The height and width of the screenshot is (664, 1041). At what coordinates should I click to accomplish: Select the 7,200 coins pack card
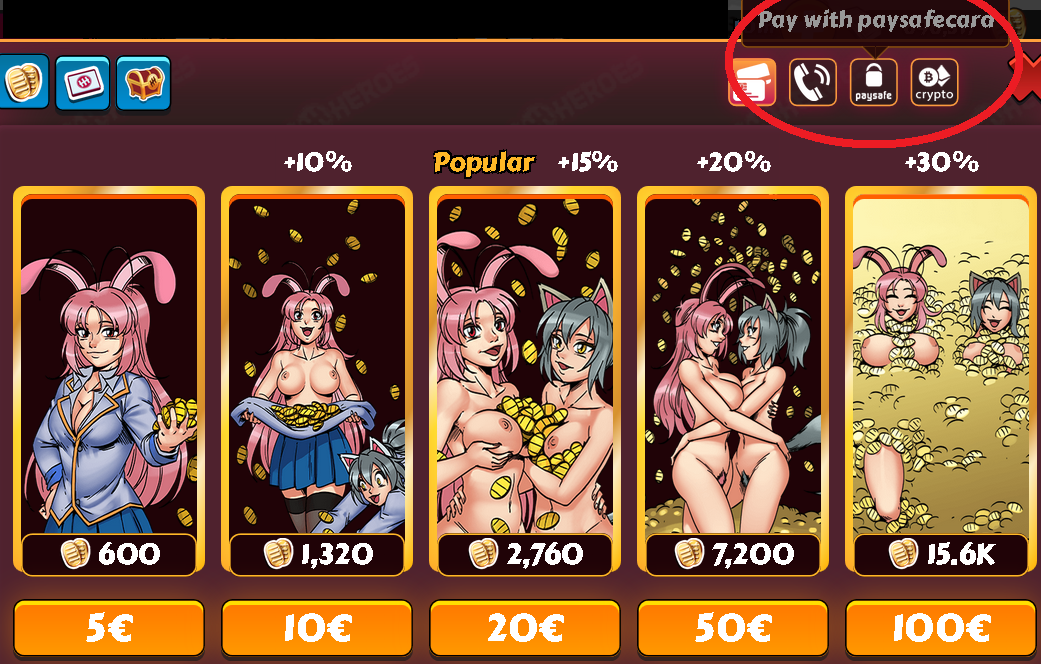pos(732,381)
